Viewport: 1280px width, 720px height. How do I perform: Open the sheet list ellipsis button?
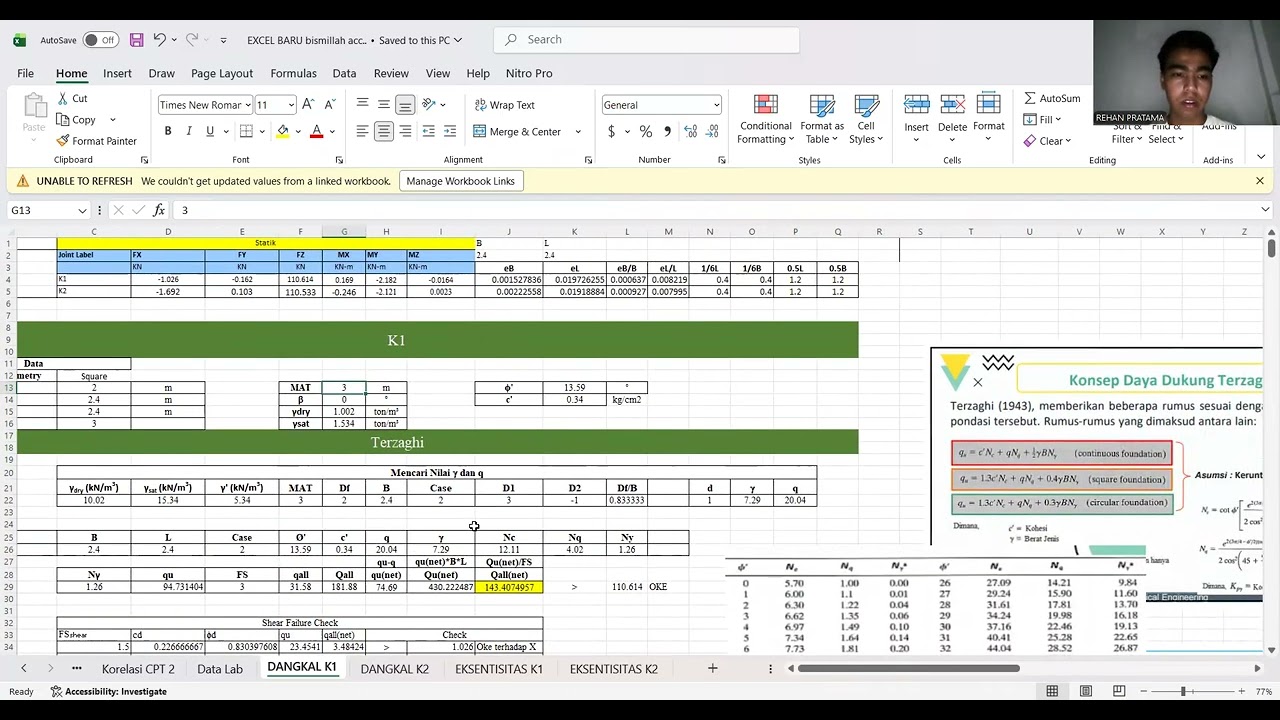[x=76, y=668]
